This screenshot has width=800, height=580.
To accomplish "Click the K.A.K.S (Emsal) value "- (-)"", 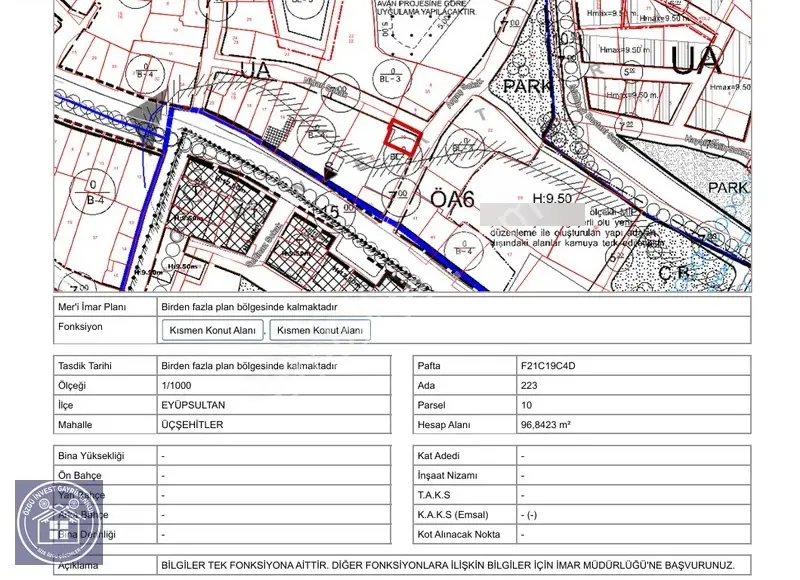I will (x=529, y=515).
